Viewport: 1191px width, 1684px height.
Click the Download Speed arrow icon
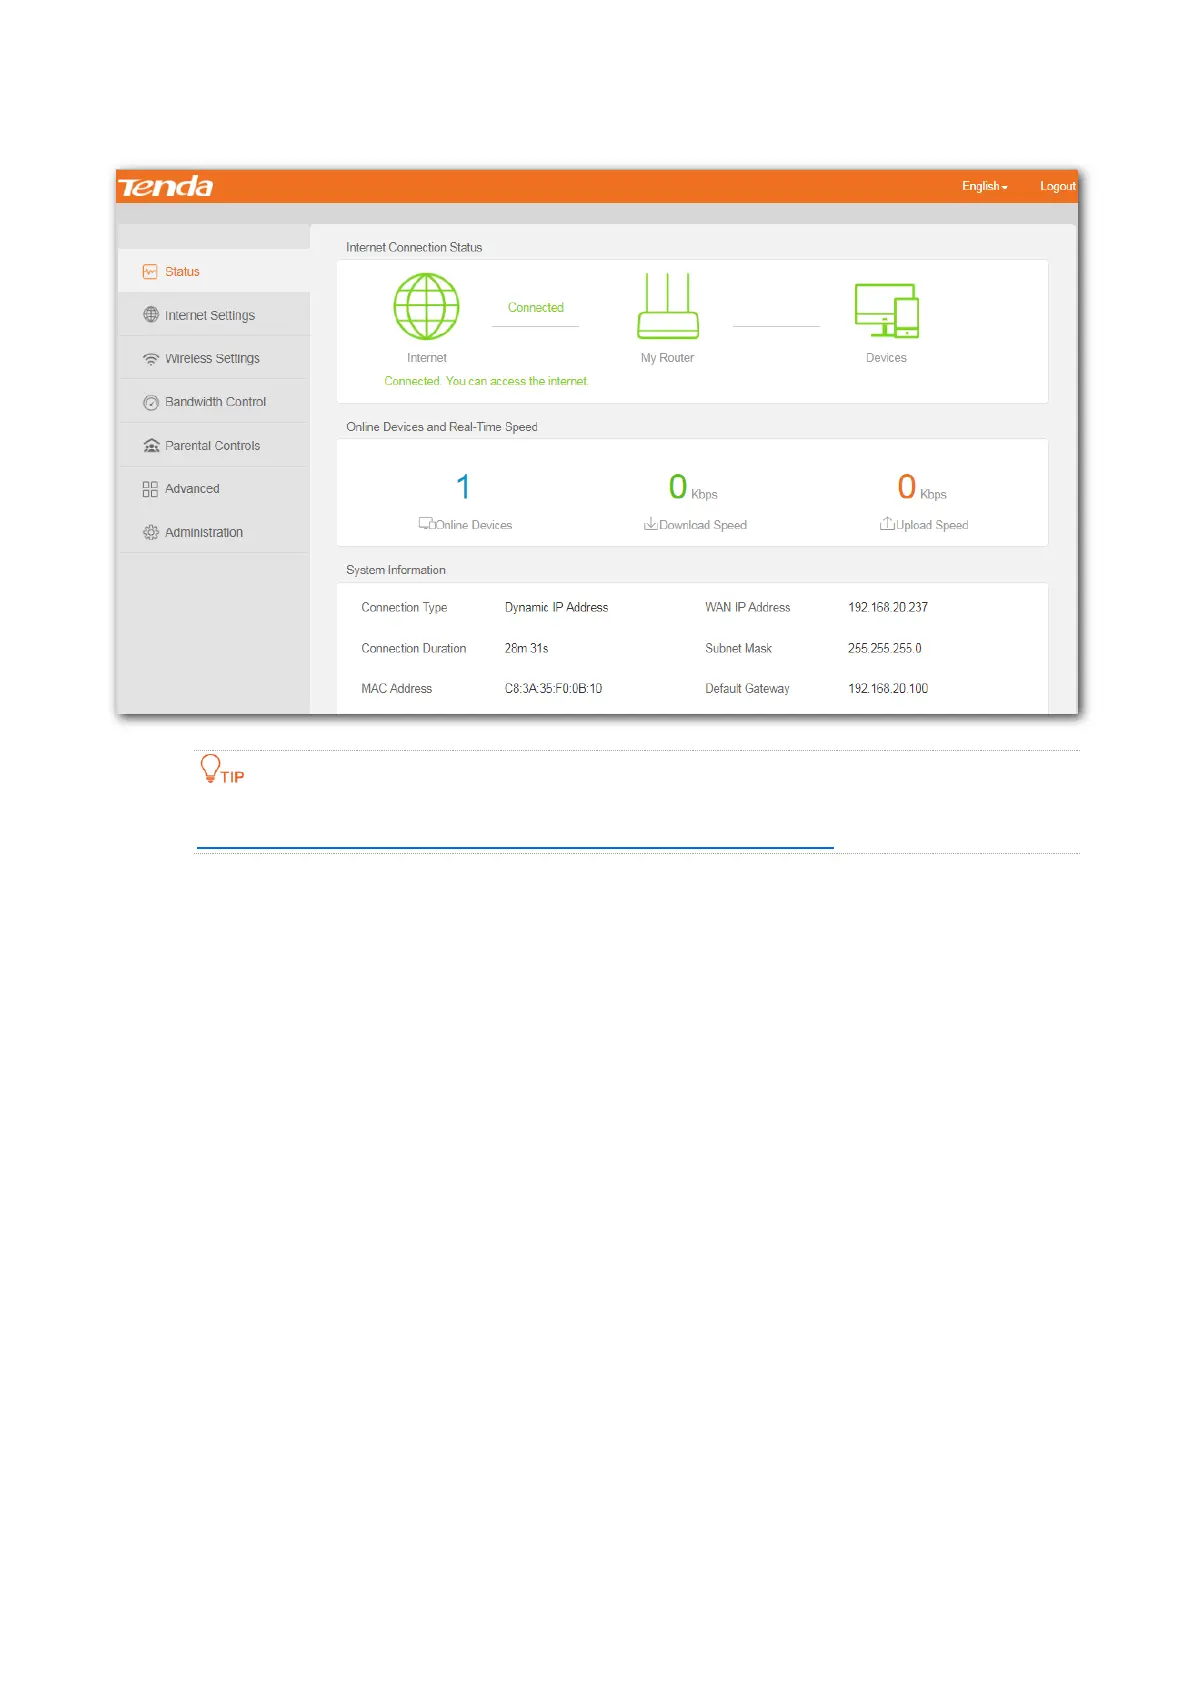coord(650,524)
